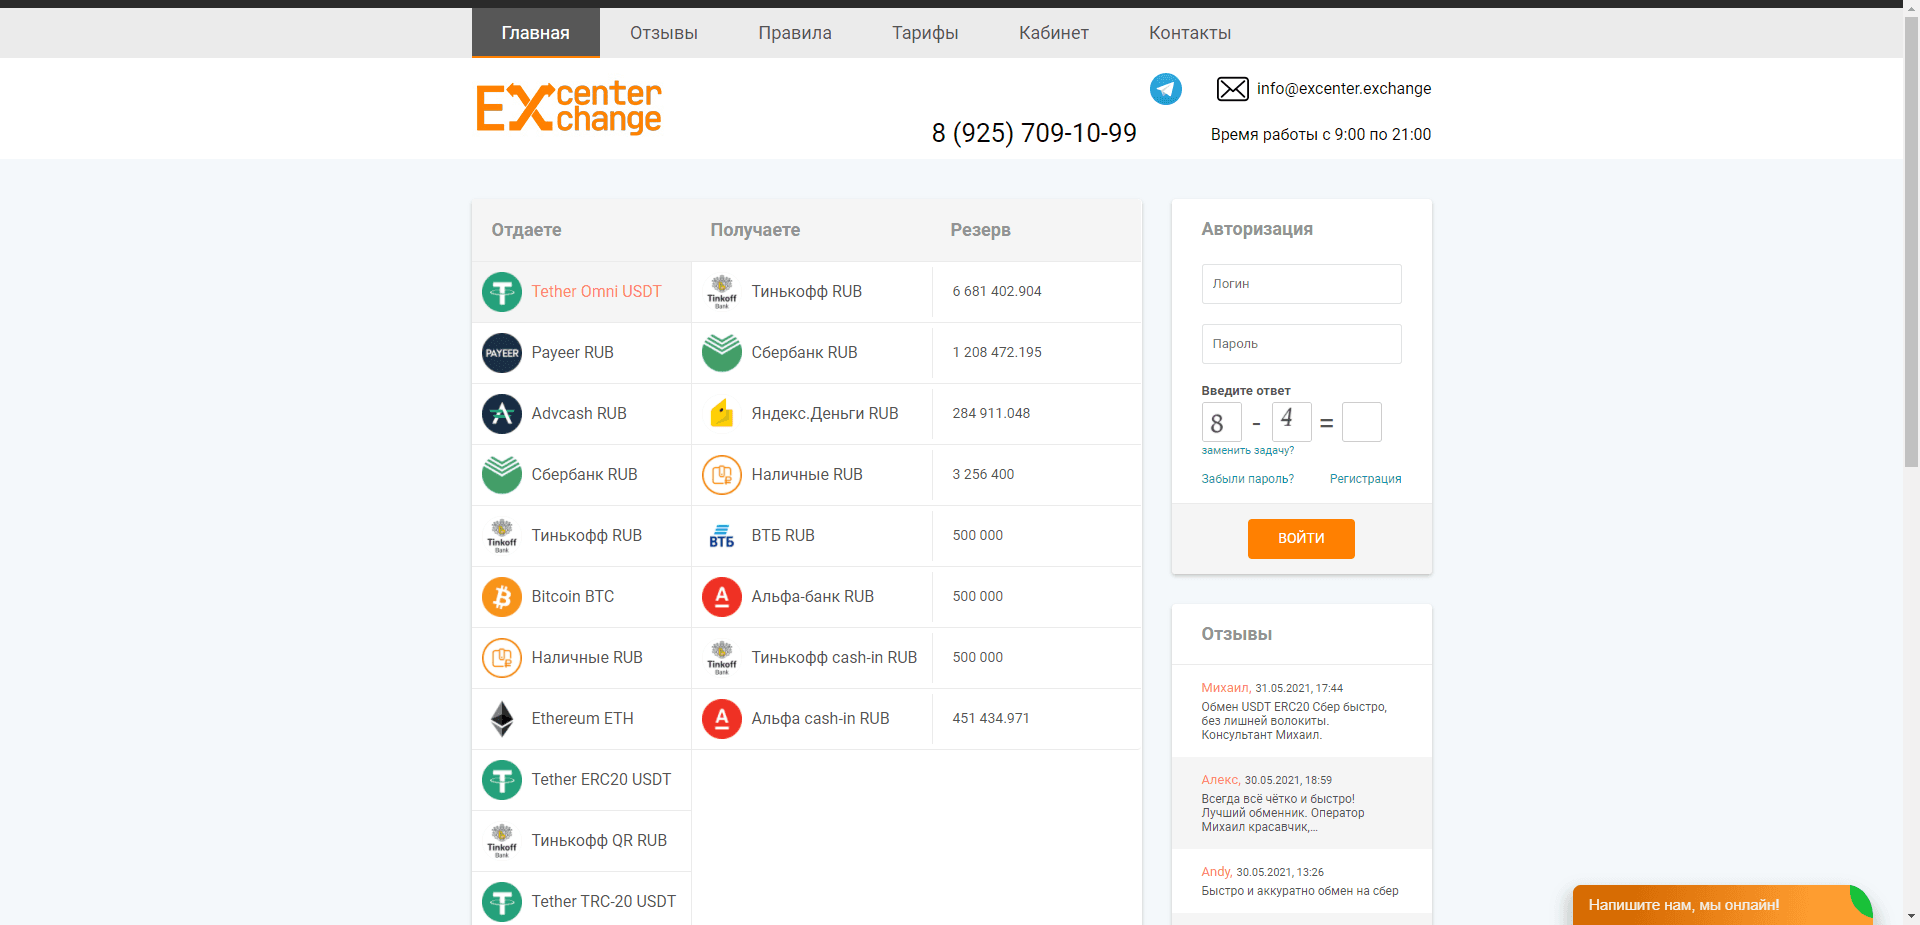This screenshot has height=925, width=1920.
Task: Click the Сбербанк RUB leaf icon
Action: click(x=501, y=474)
